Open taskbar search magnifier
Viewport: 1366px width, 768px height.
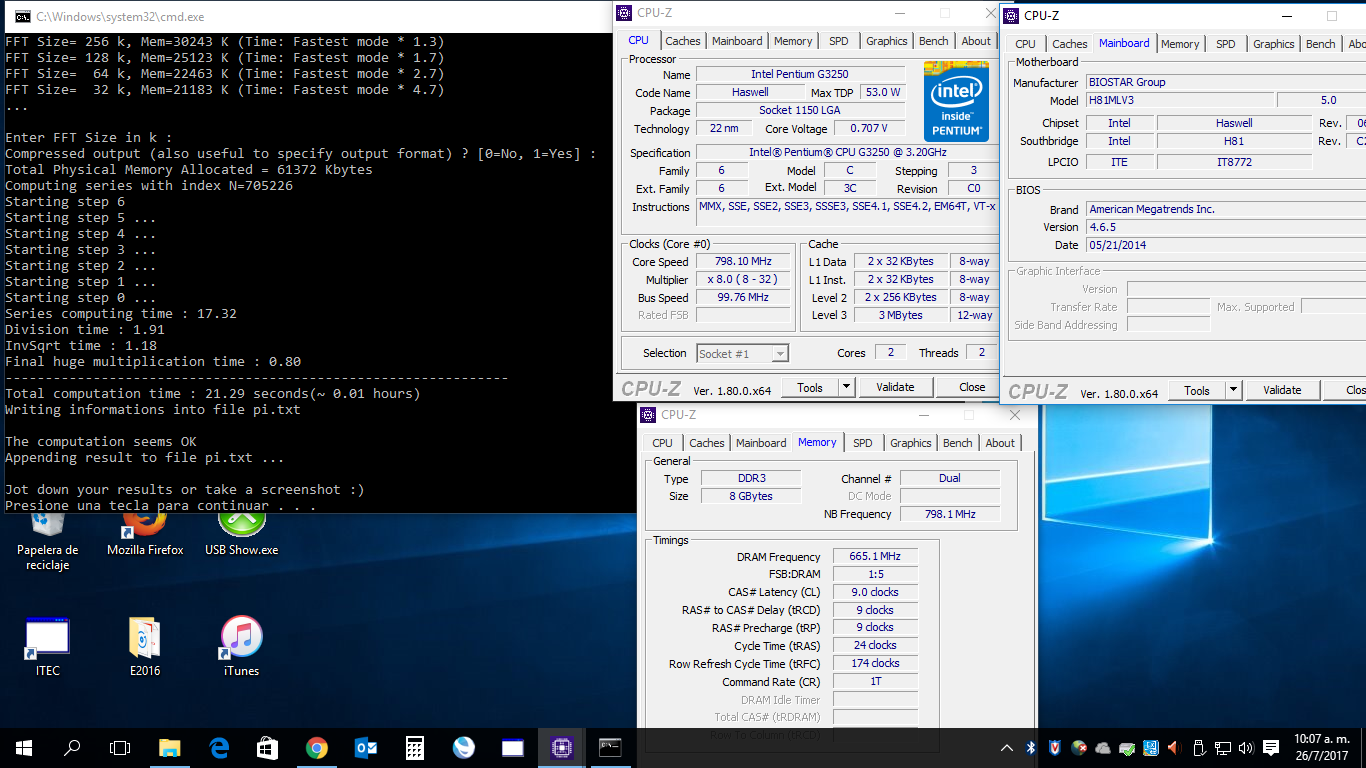[72, 748]
